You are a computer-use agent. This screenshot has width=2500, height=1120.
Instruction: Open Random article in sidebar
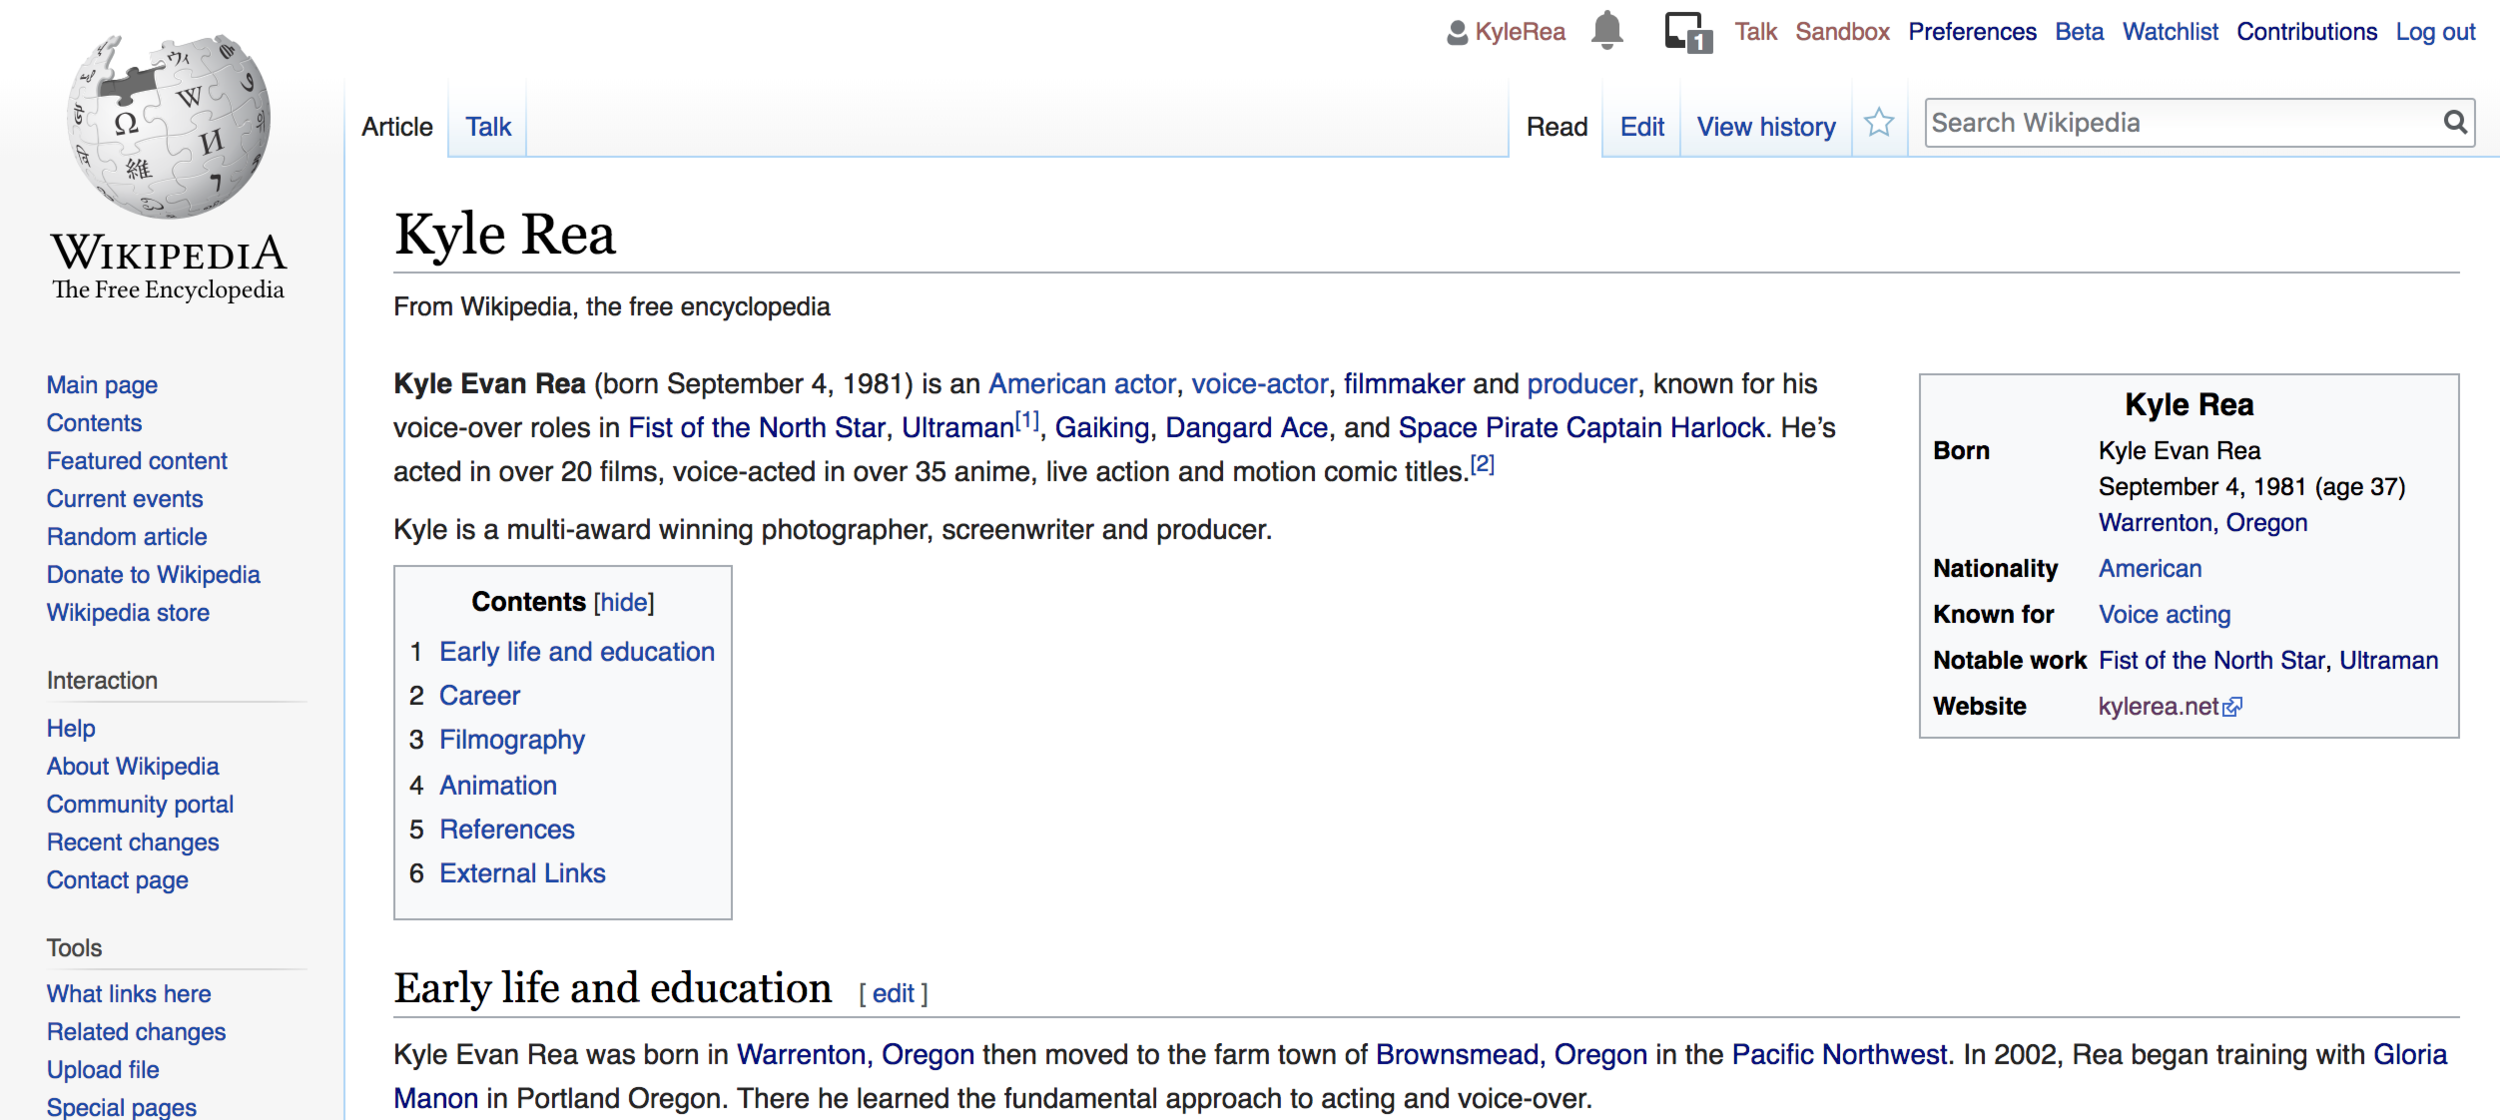pyautogui.click(x=127, y=537)
